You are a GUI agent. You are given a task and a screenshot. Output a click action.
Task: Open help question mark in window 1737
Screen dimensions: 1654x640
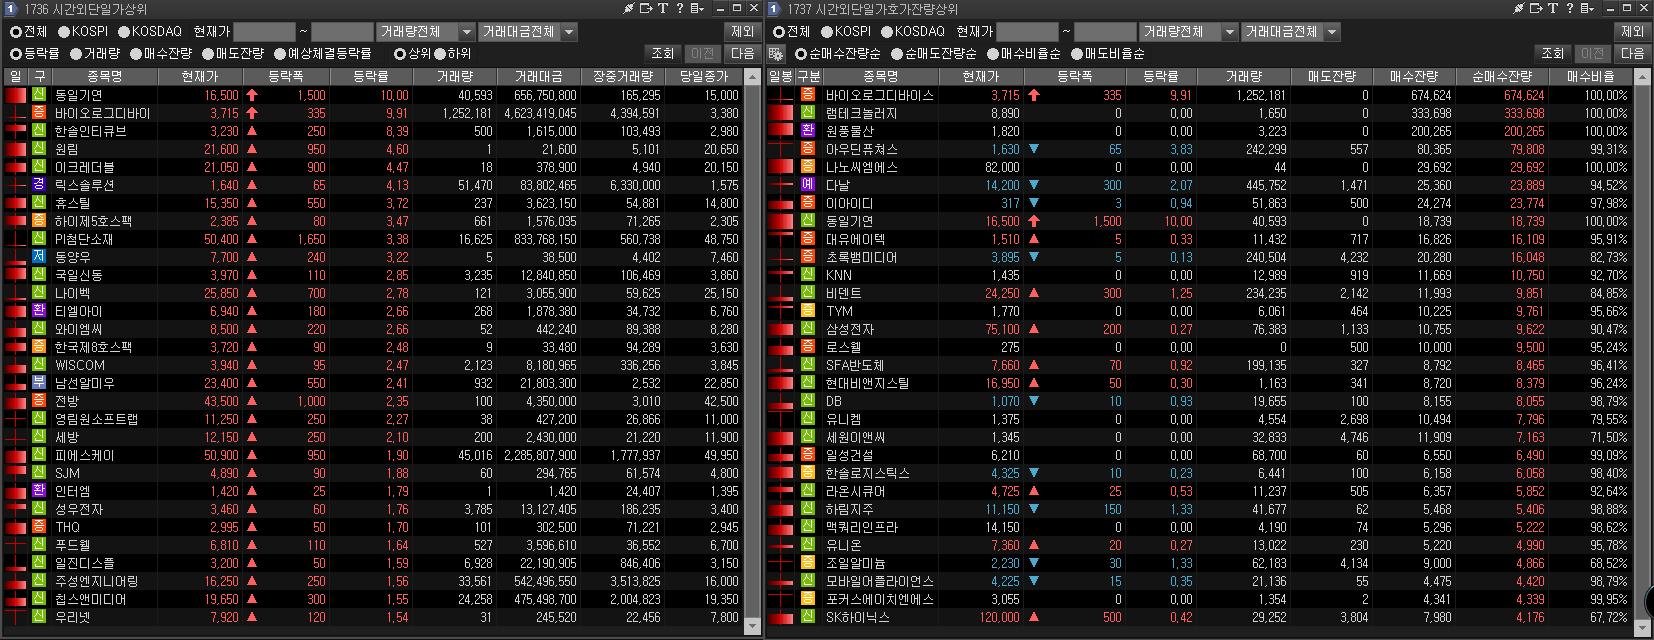[x=1570, y=8]
